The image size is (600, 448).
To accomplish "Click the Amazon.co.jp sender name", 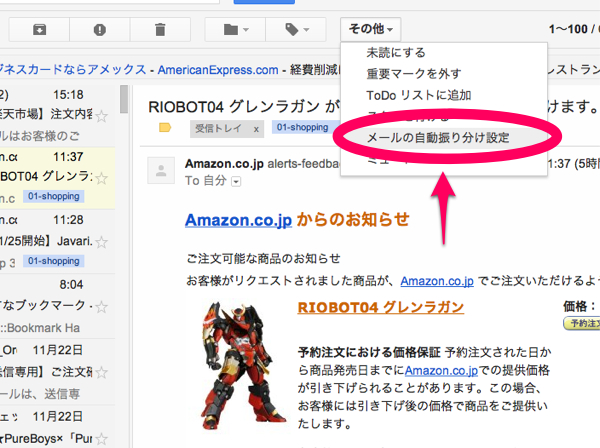I will [x=224, y=164].
